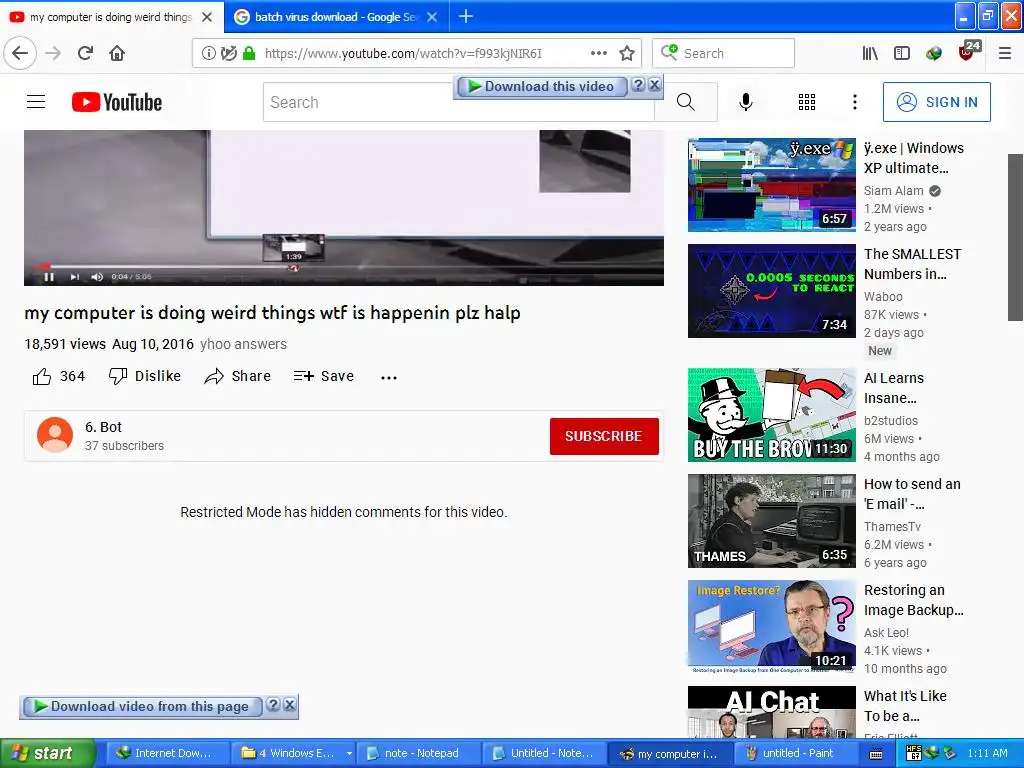
Task: Click the browser toolbar Search field
Action: [724, 54]
